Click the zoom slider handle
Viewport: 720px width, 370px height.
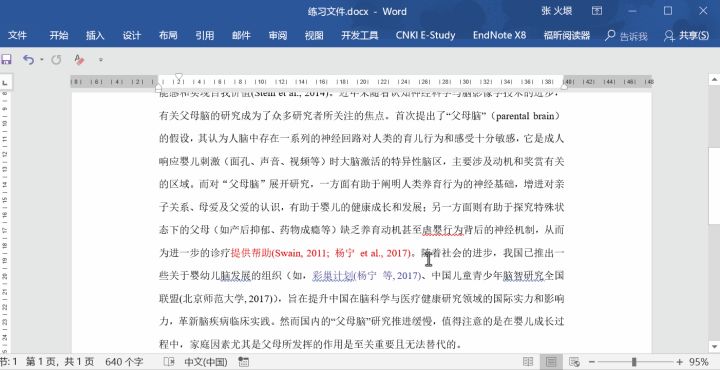point(634,362)
